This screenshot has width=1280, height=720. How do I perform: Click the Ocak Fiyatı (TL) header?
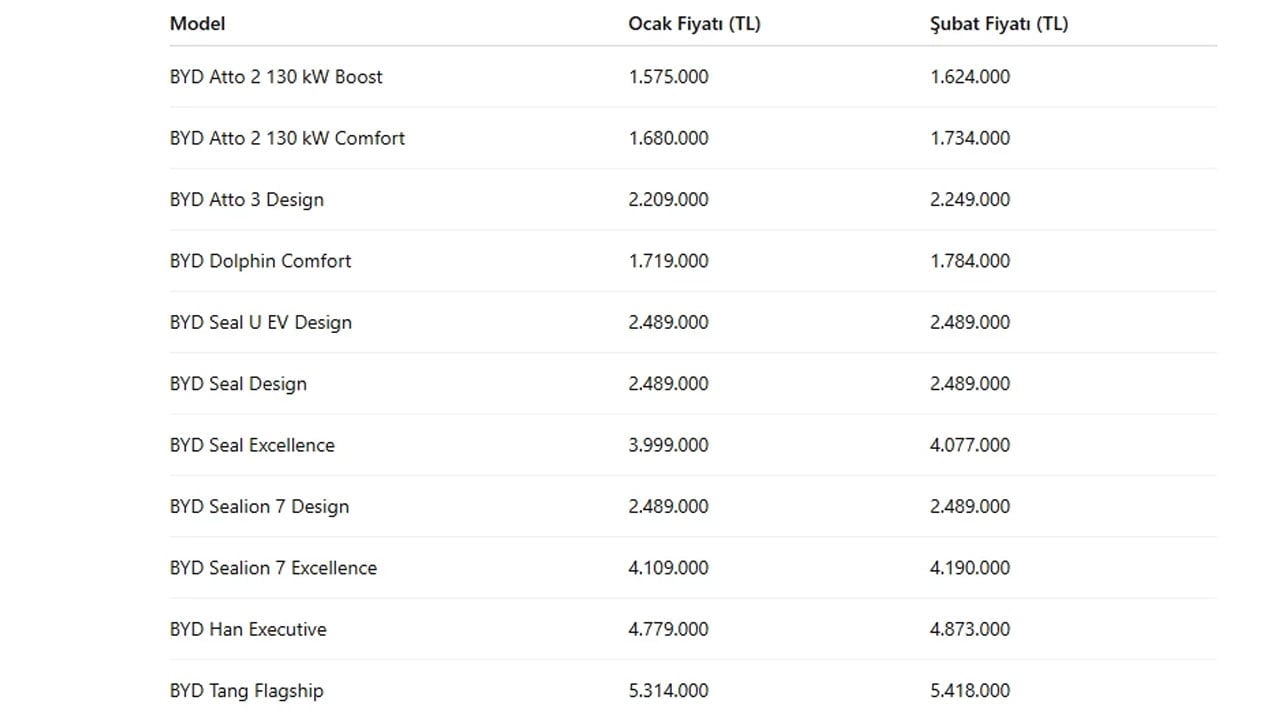coord(694,24)
